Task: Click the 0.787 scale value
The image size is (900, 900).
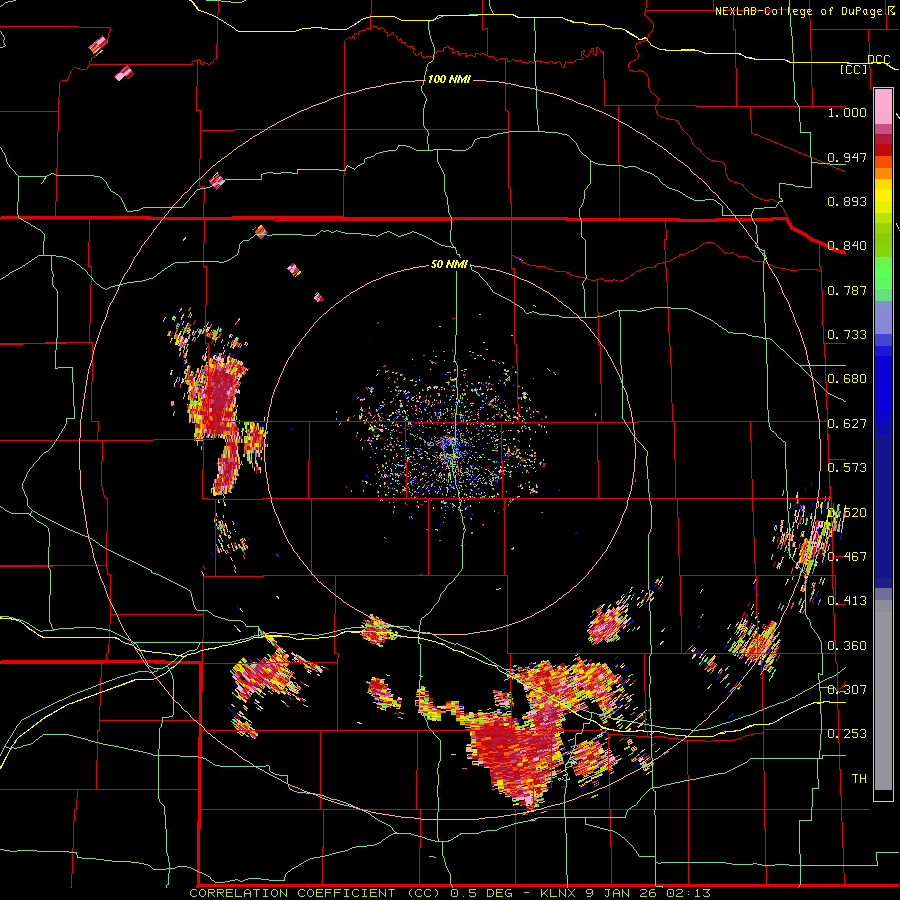Action: (847, 290)
